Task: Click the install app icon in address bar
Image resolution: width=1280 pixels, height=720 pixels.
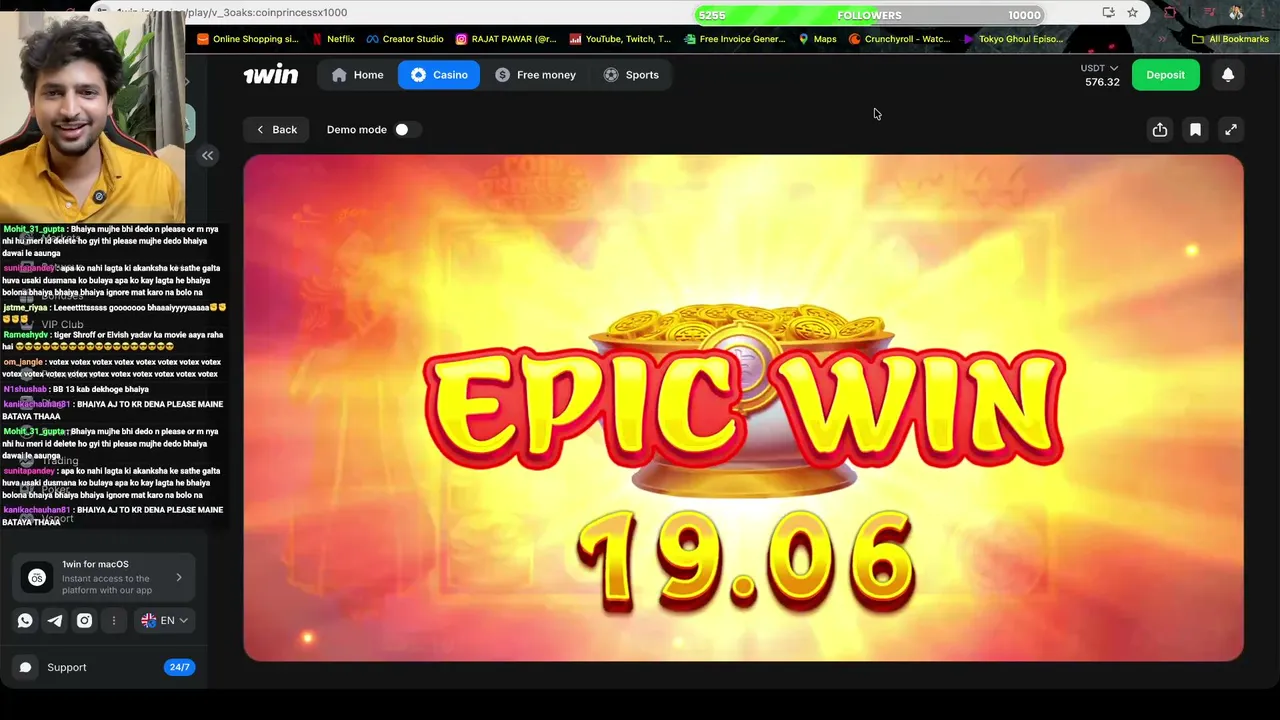Action: [x=1108, y=13]
